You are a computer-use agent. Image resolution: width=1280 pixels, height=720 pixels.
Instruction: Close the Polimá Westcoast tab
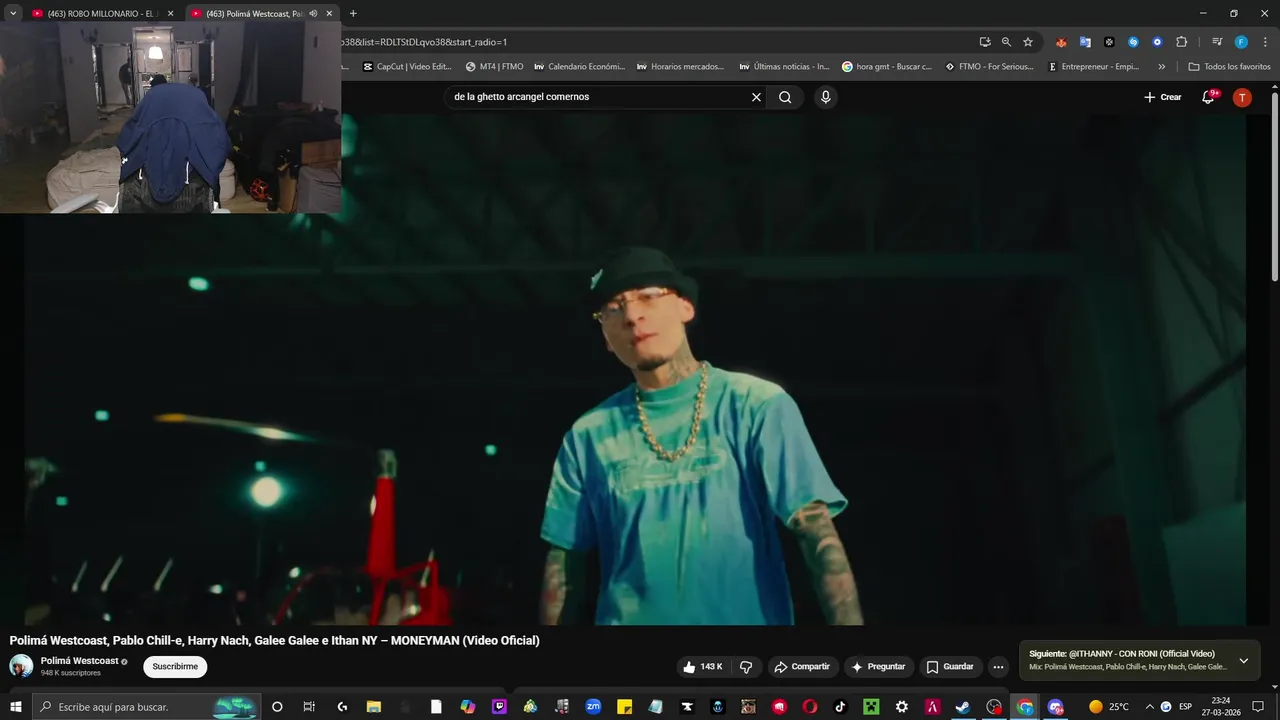tap(329, 14)
